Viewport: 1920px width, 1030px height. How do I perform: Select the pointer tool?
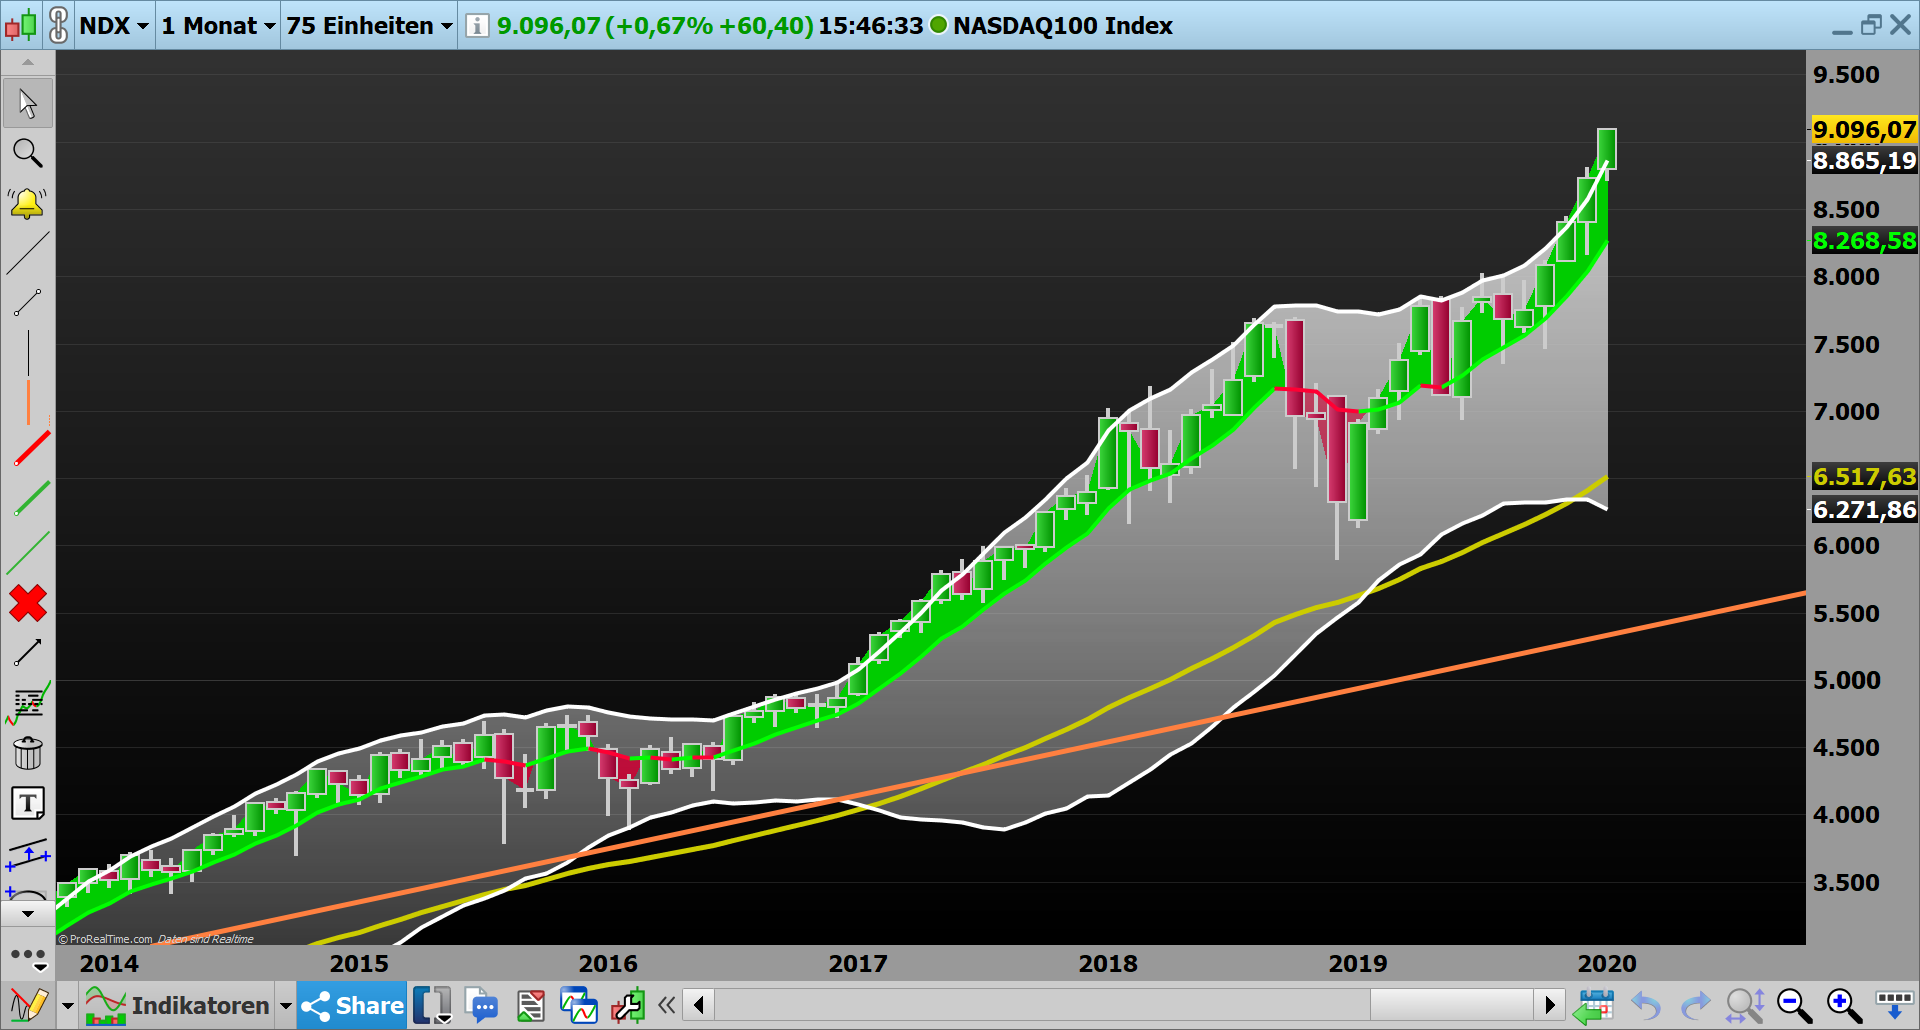tap(27, 102)
